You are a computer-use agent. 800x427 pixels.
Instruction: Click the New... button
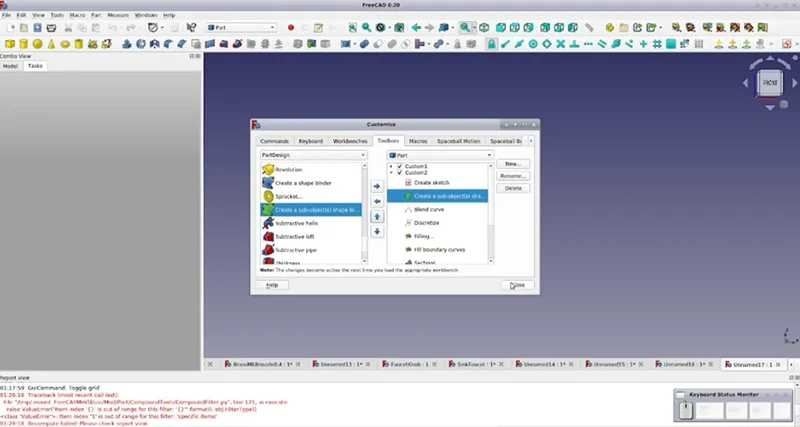513,163
